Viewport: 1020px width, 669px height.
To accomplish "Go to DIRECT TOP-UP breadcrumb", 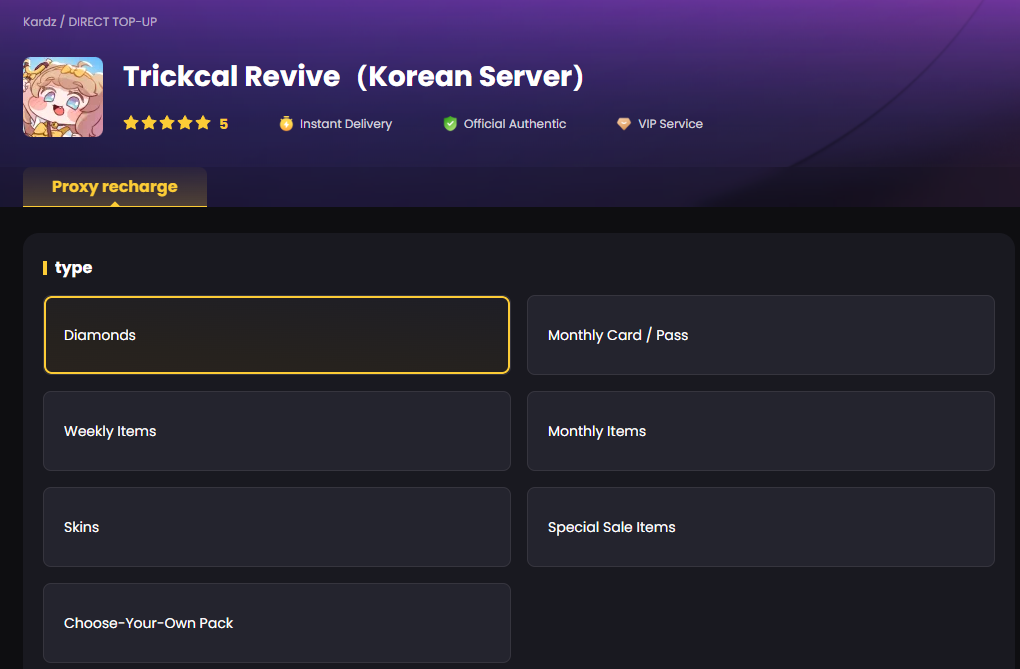I will point(113,21).
